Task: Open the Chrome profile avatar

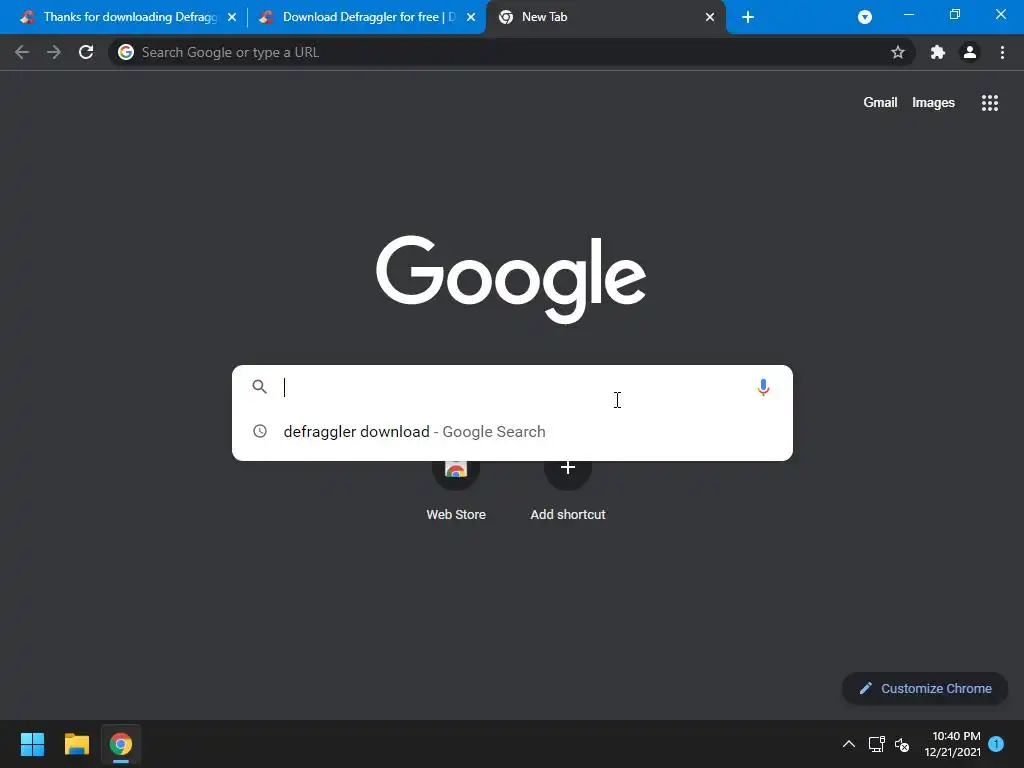Action: coord(970,52)
